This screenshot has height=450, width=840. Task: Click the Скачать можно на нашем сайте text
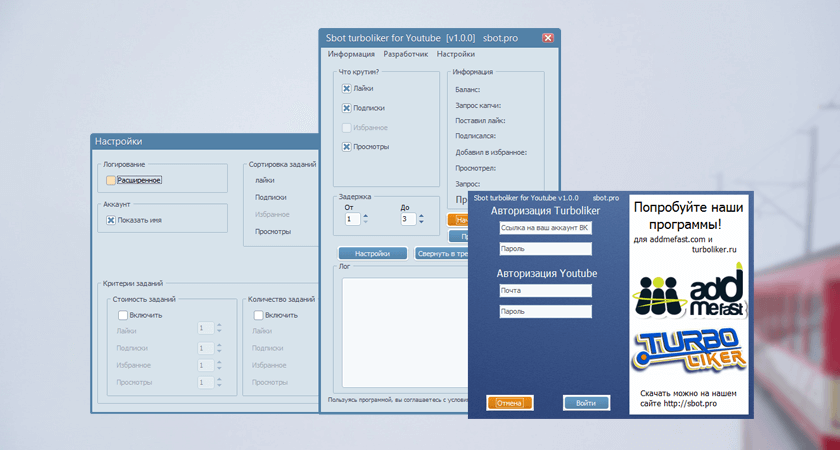[x=688, y=398]
